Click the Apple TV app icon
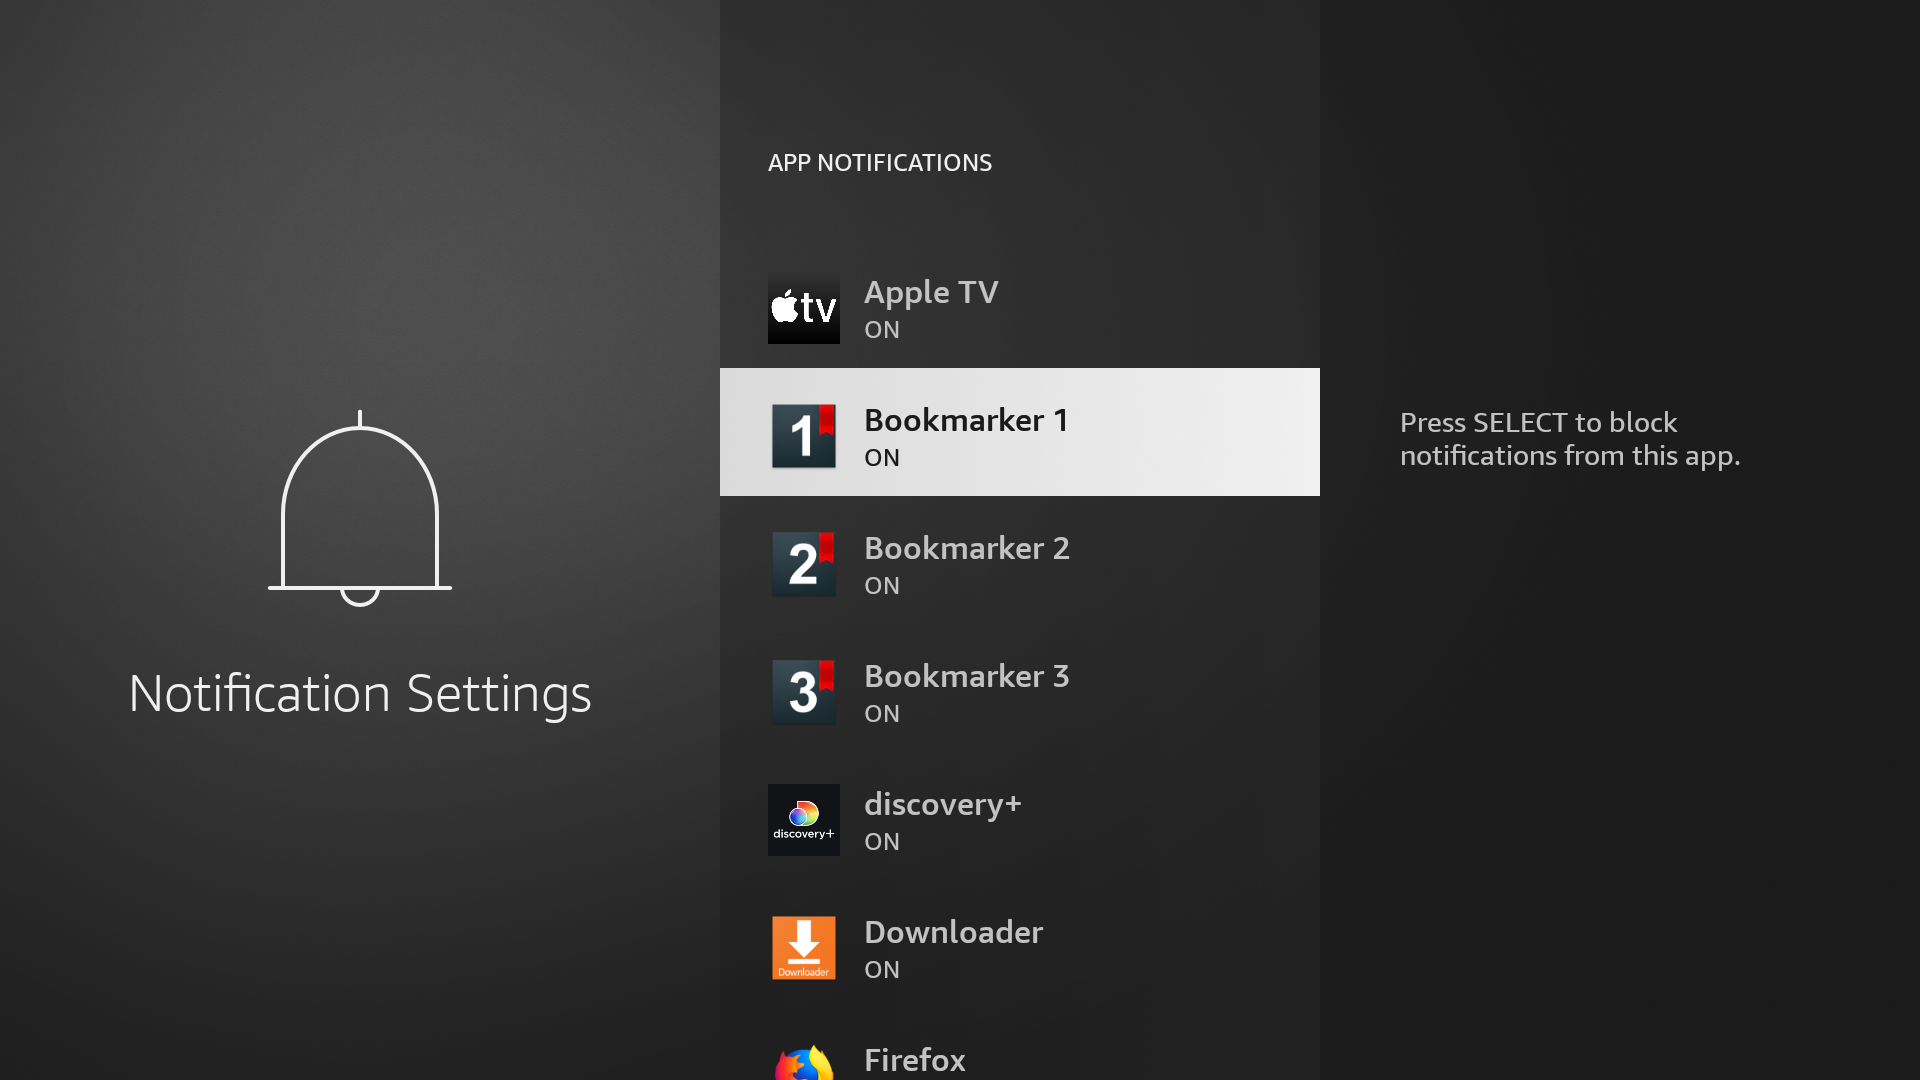 (x=804, y=308)
